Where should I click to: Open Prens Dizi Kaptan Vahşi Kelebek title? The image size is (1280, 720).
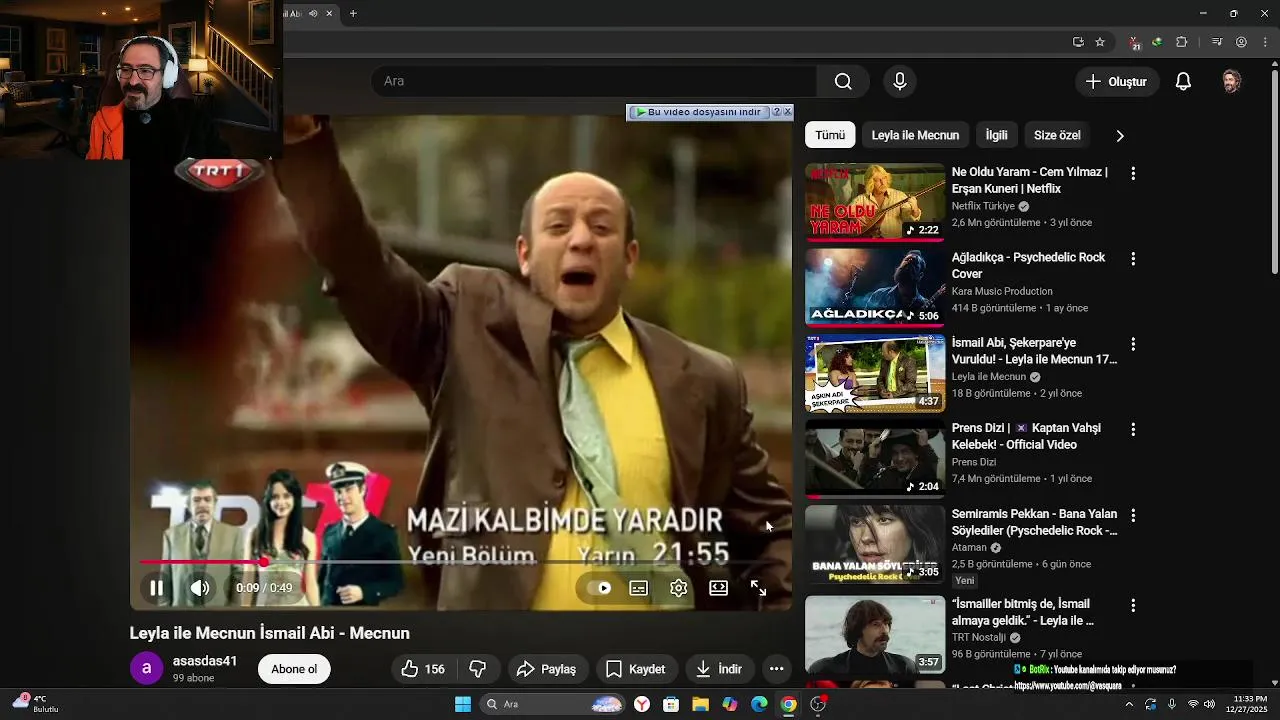pos(1026,436)
